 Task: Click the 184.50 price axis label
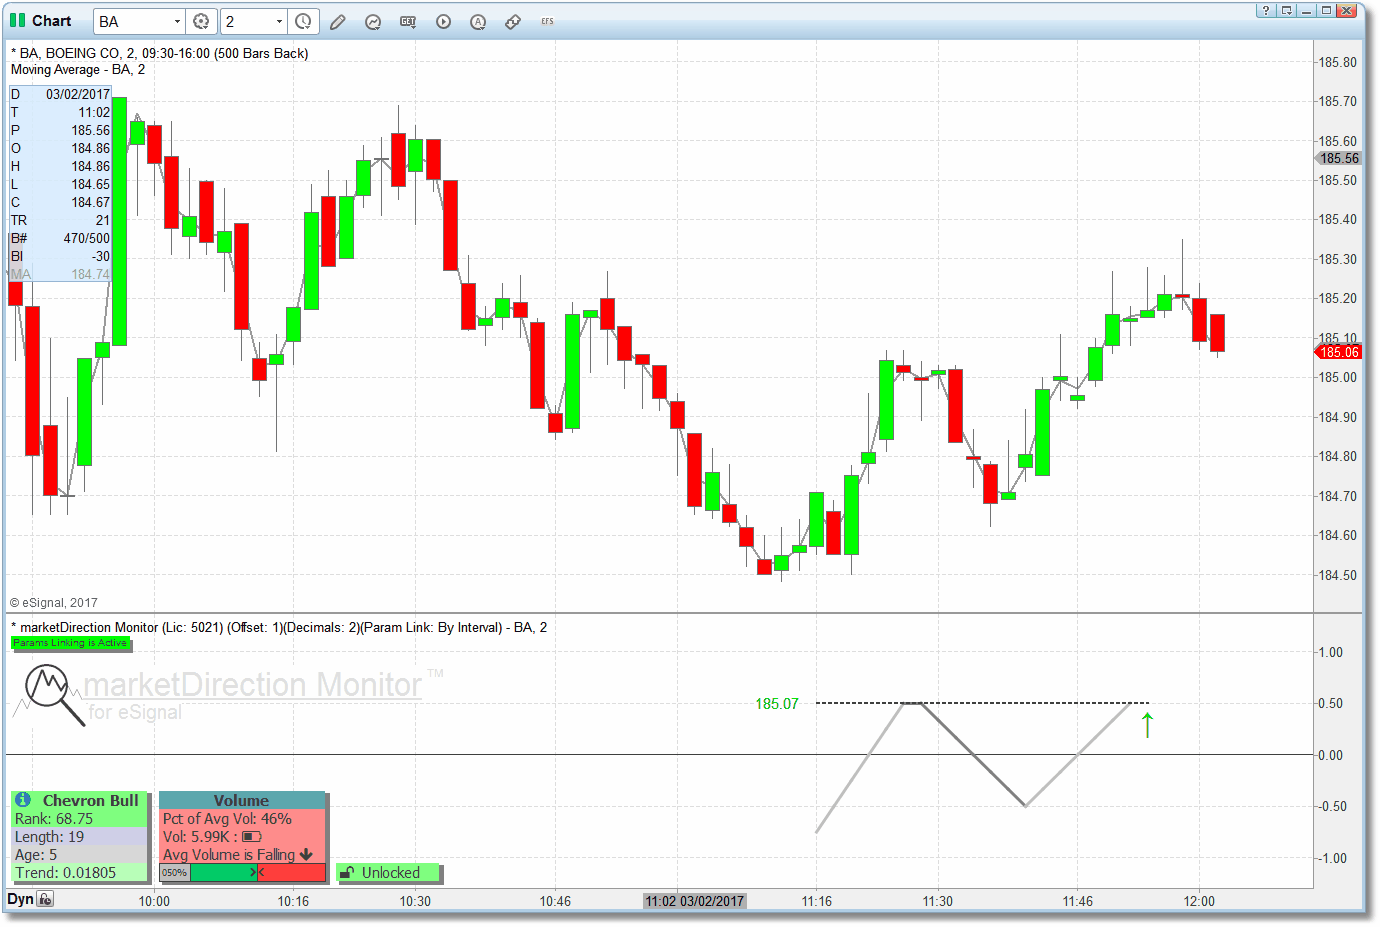click(1337, 575)
